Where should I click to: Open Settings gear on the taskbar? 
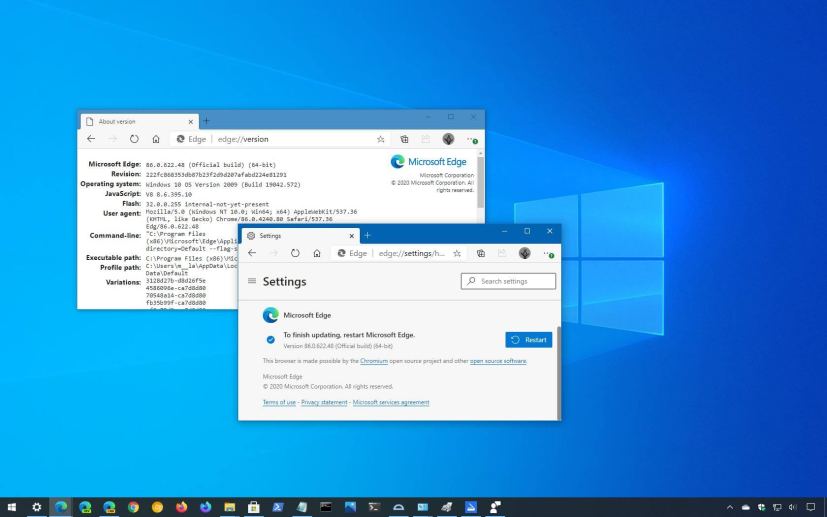pos(36,507)
